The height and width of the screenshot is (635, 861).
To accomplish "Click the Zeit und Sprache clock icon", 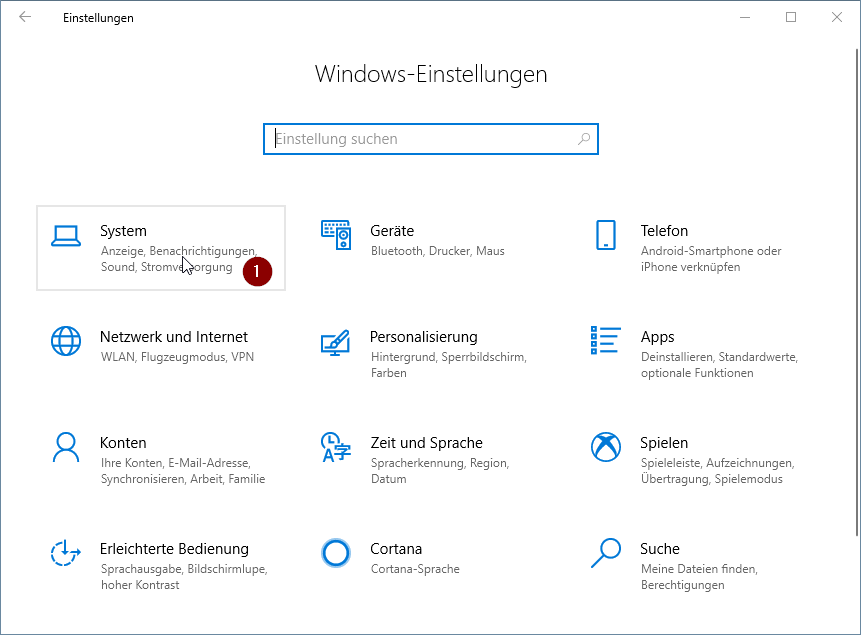I will click(x=336, y=447).
